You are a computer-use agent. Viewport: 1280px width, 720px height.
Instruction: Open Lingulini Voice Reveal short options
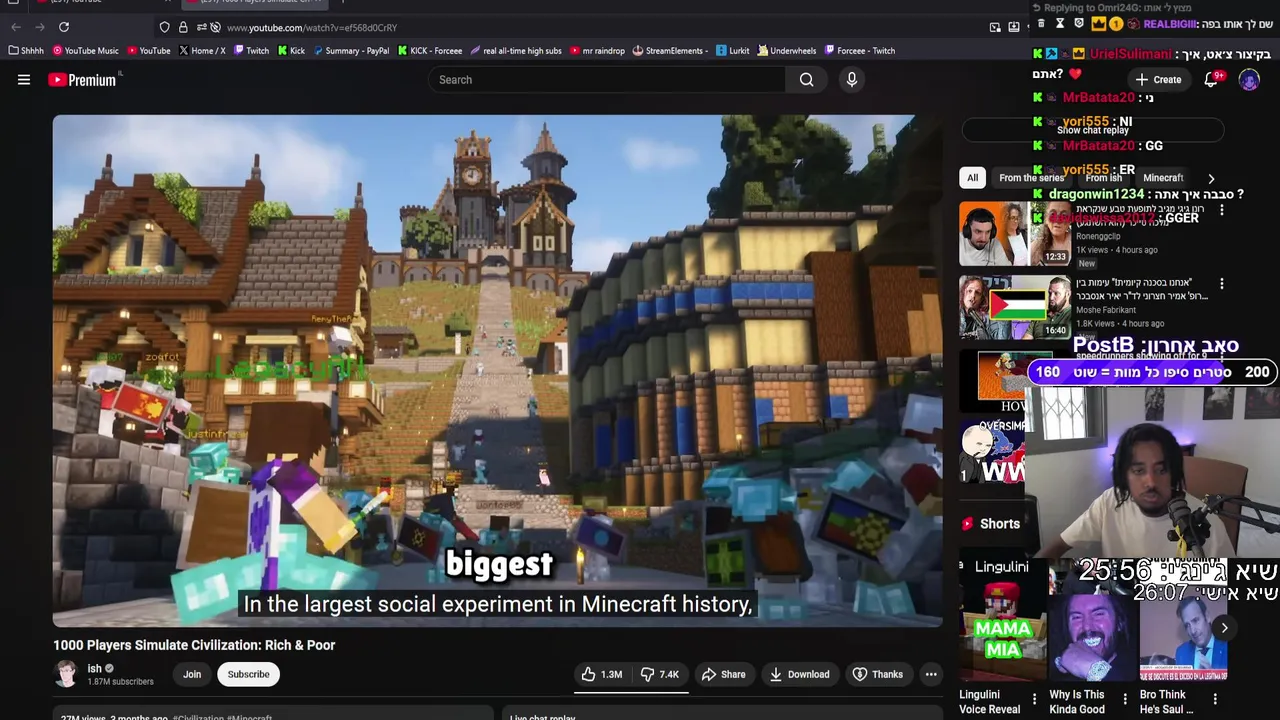[x=1034, y=699]
